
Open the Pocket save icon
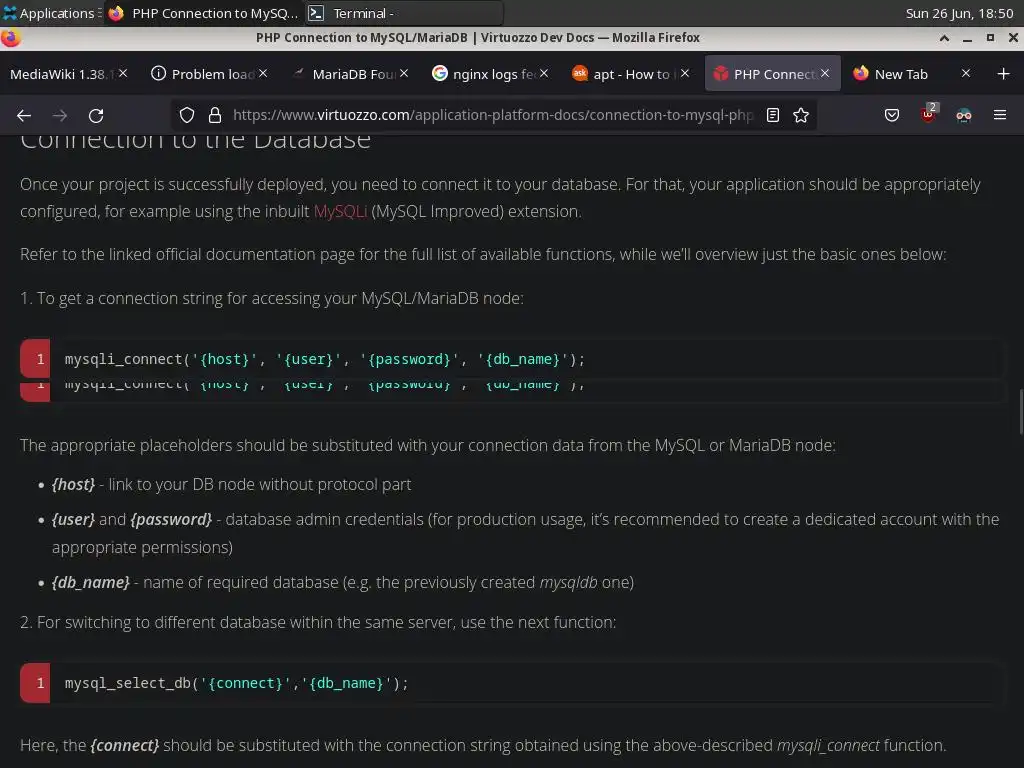coord(891,116)
